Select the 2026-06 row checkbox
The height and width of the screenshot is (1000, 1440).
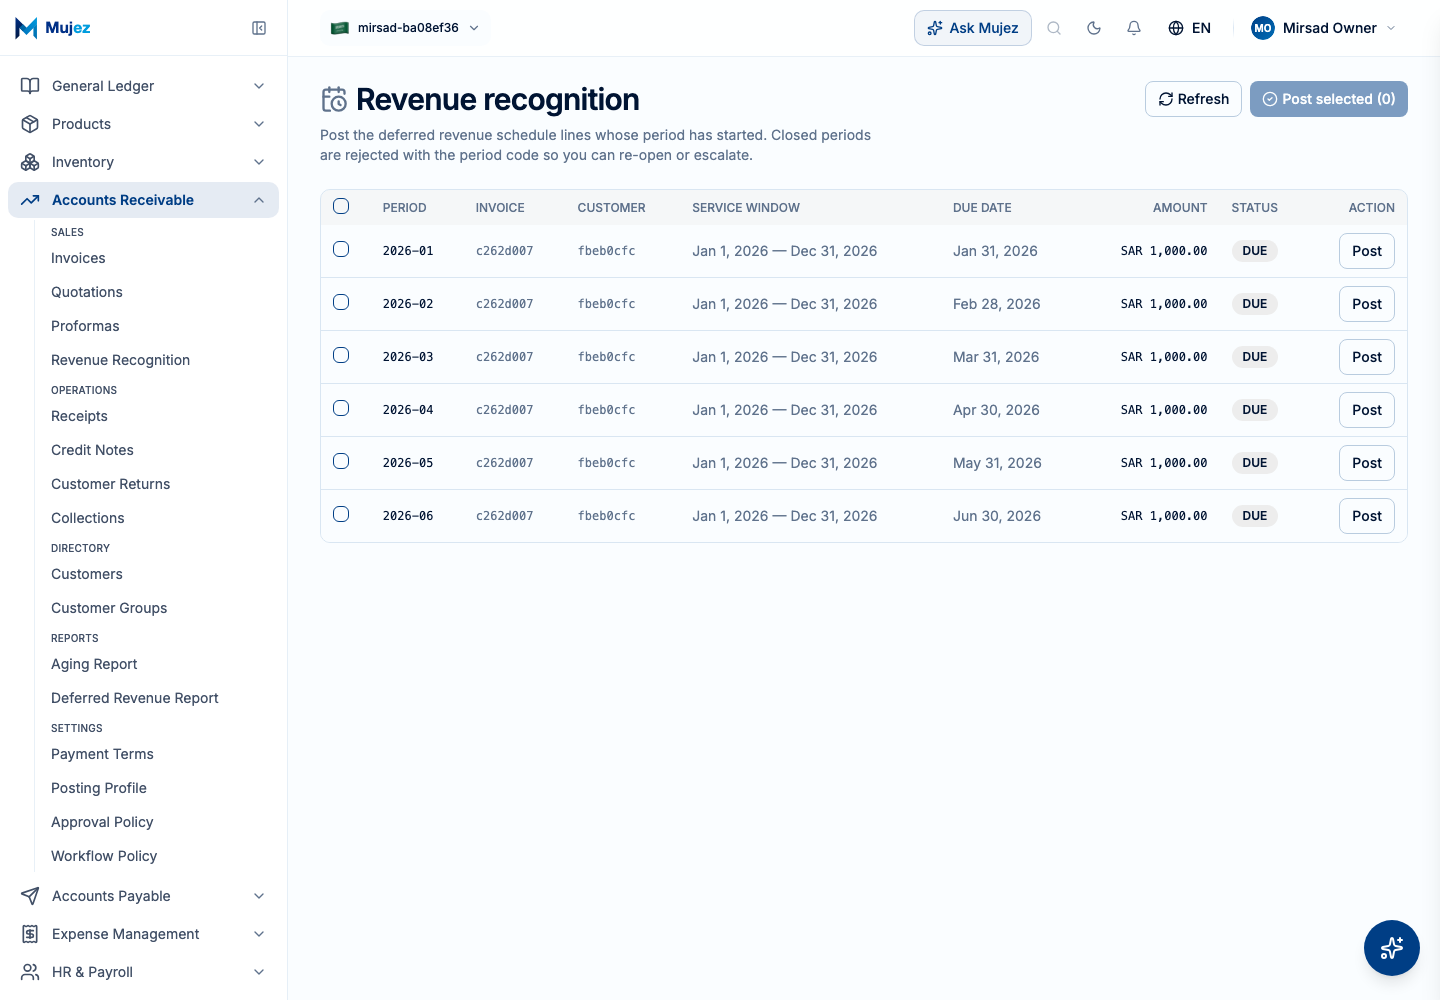coord(341,514)
